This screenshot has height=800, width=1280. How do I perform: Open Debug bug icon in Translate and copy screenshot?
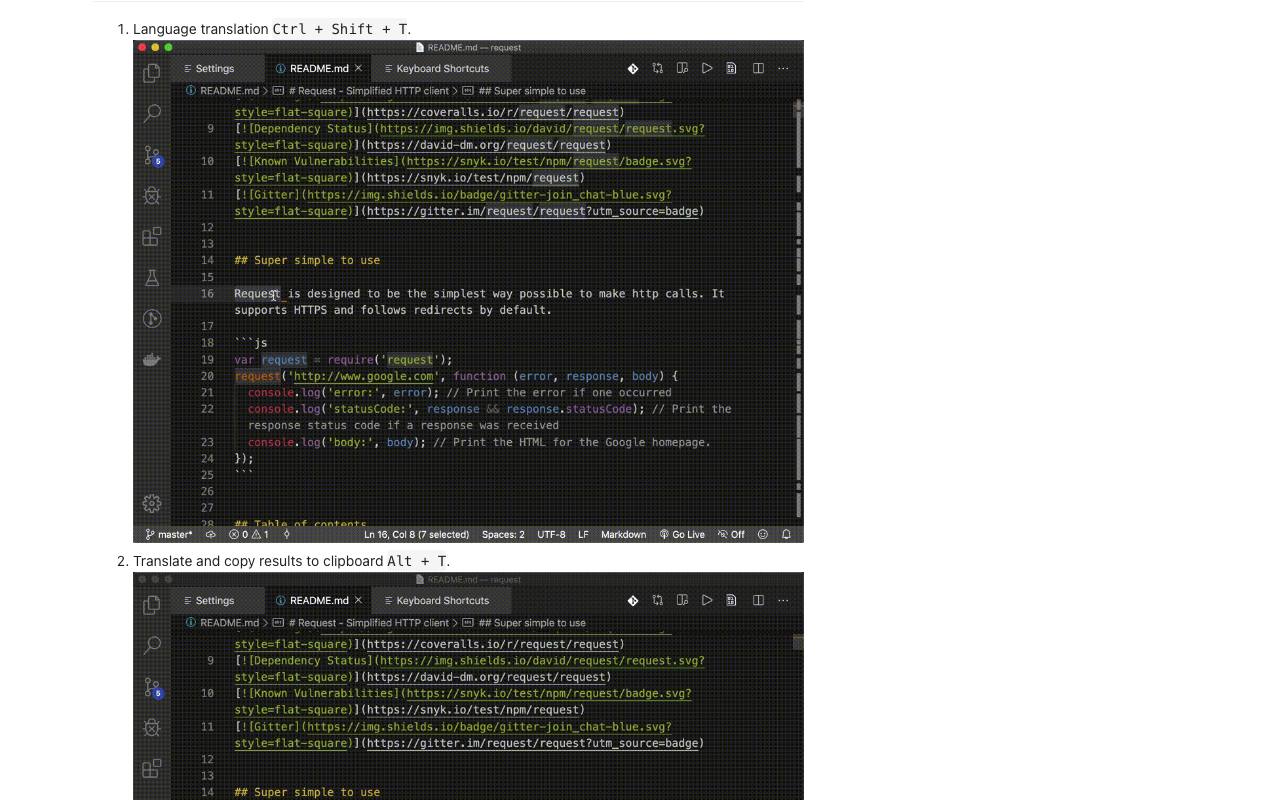point(152,728)
